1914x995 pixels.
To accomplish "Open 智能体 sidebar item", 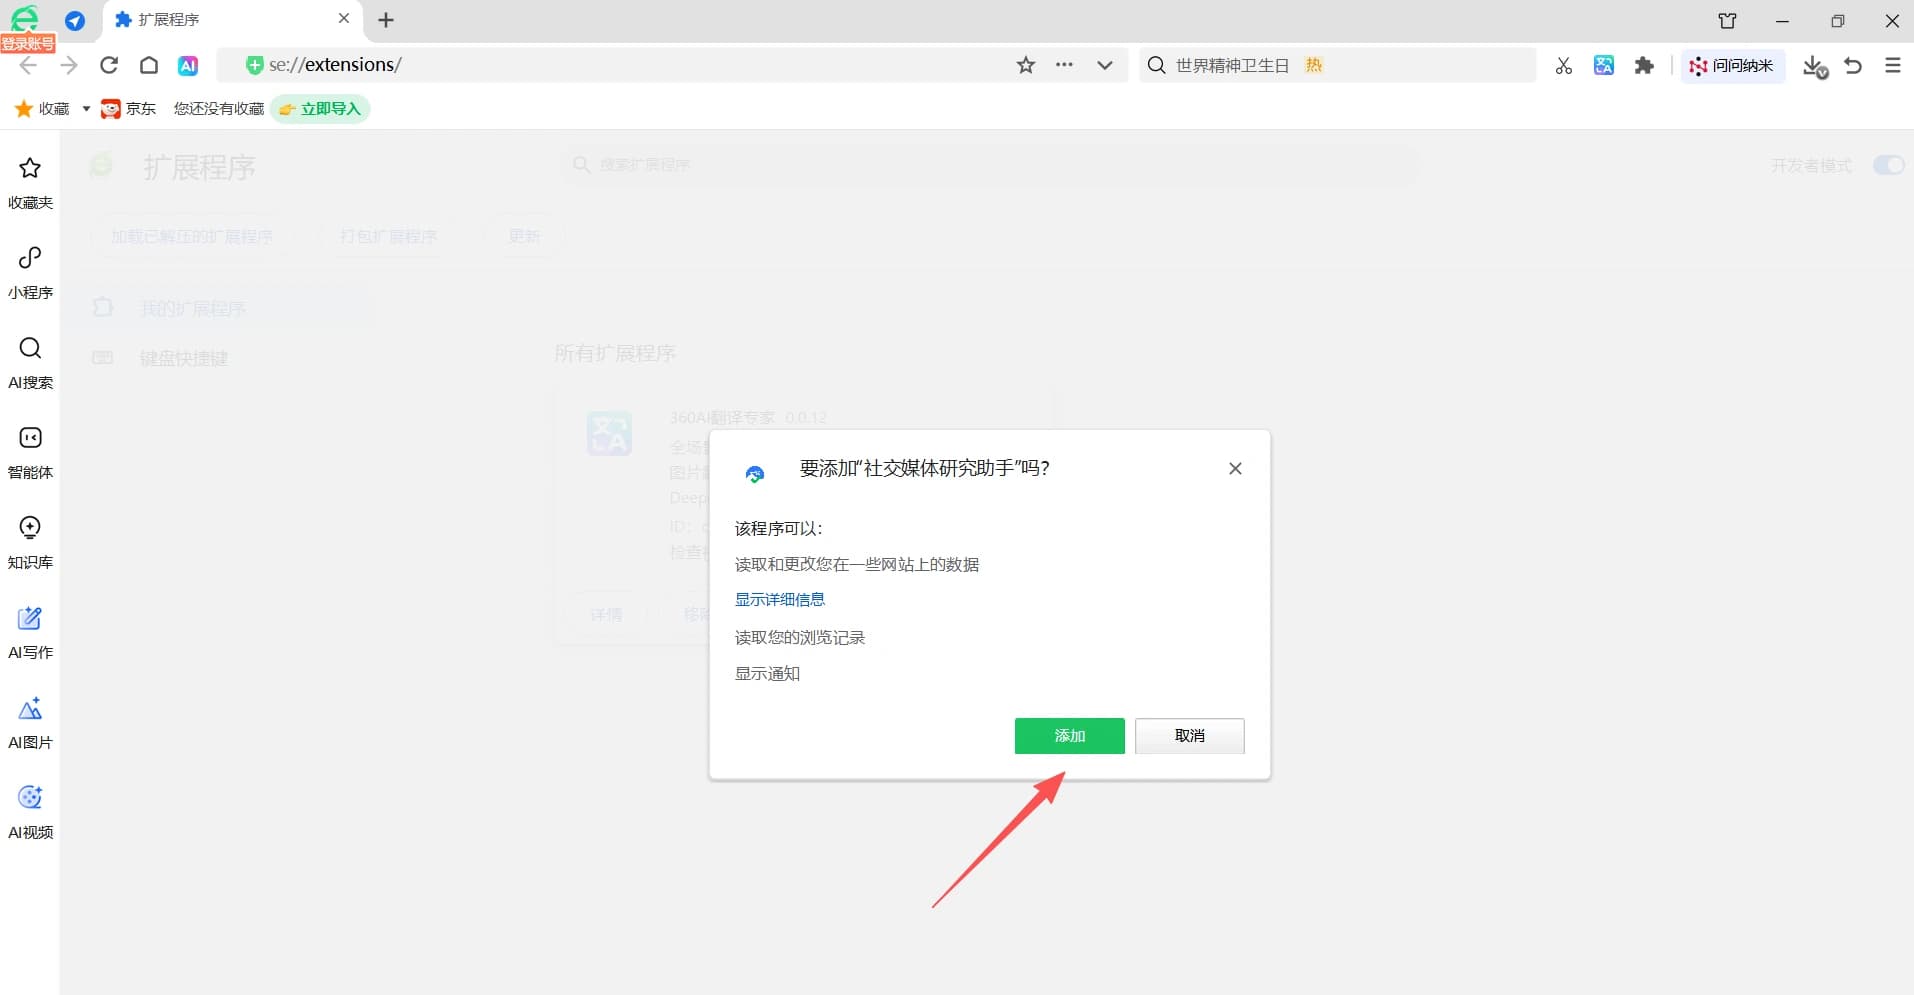I will click(30, 453).
